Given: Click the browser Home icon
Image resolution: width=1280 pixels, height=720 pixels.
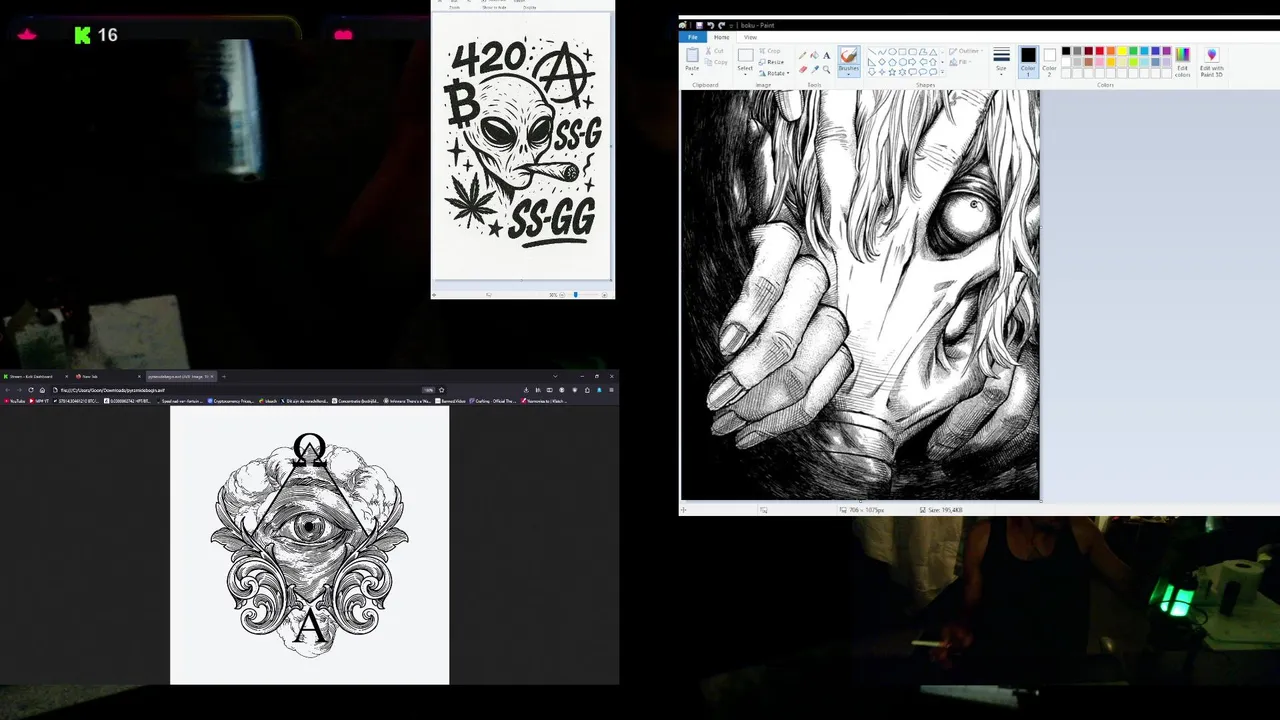Looking at the screenshot, I should click(x=42, y=390).
